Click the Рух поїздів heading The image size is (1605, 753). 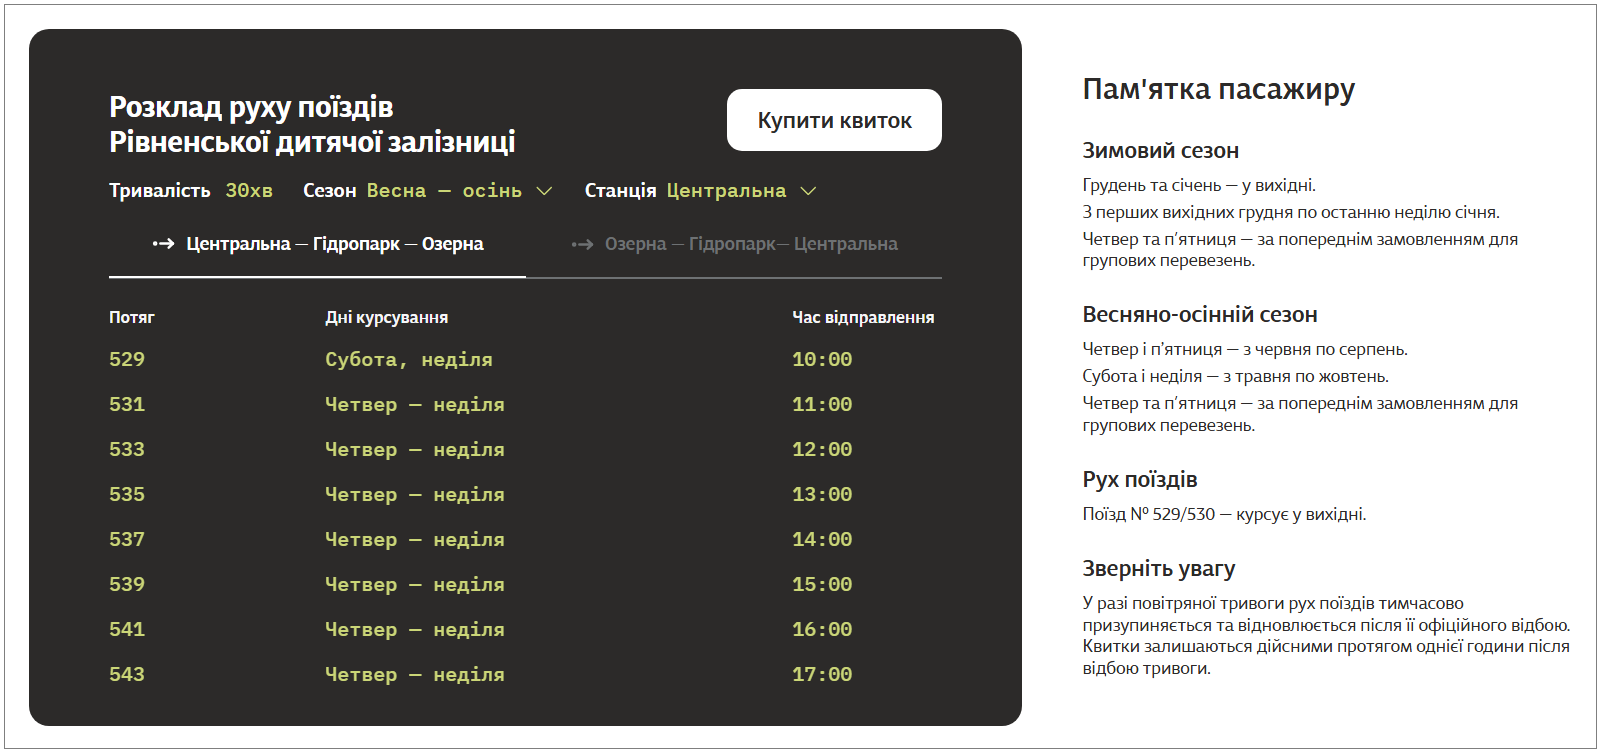[1139, 480]
